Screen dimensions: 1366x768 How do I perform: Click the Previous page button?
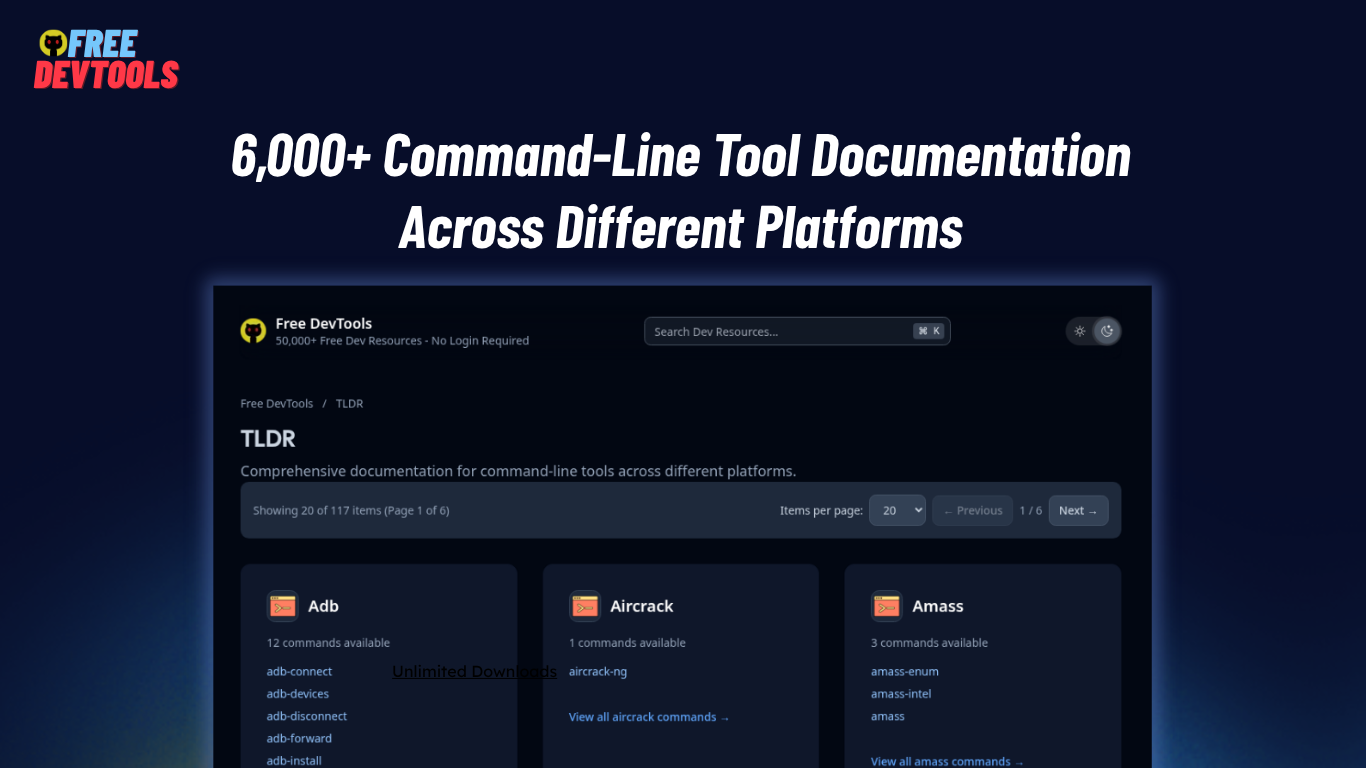coord(973,510)
